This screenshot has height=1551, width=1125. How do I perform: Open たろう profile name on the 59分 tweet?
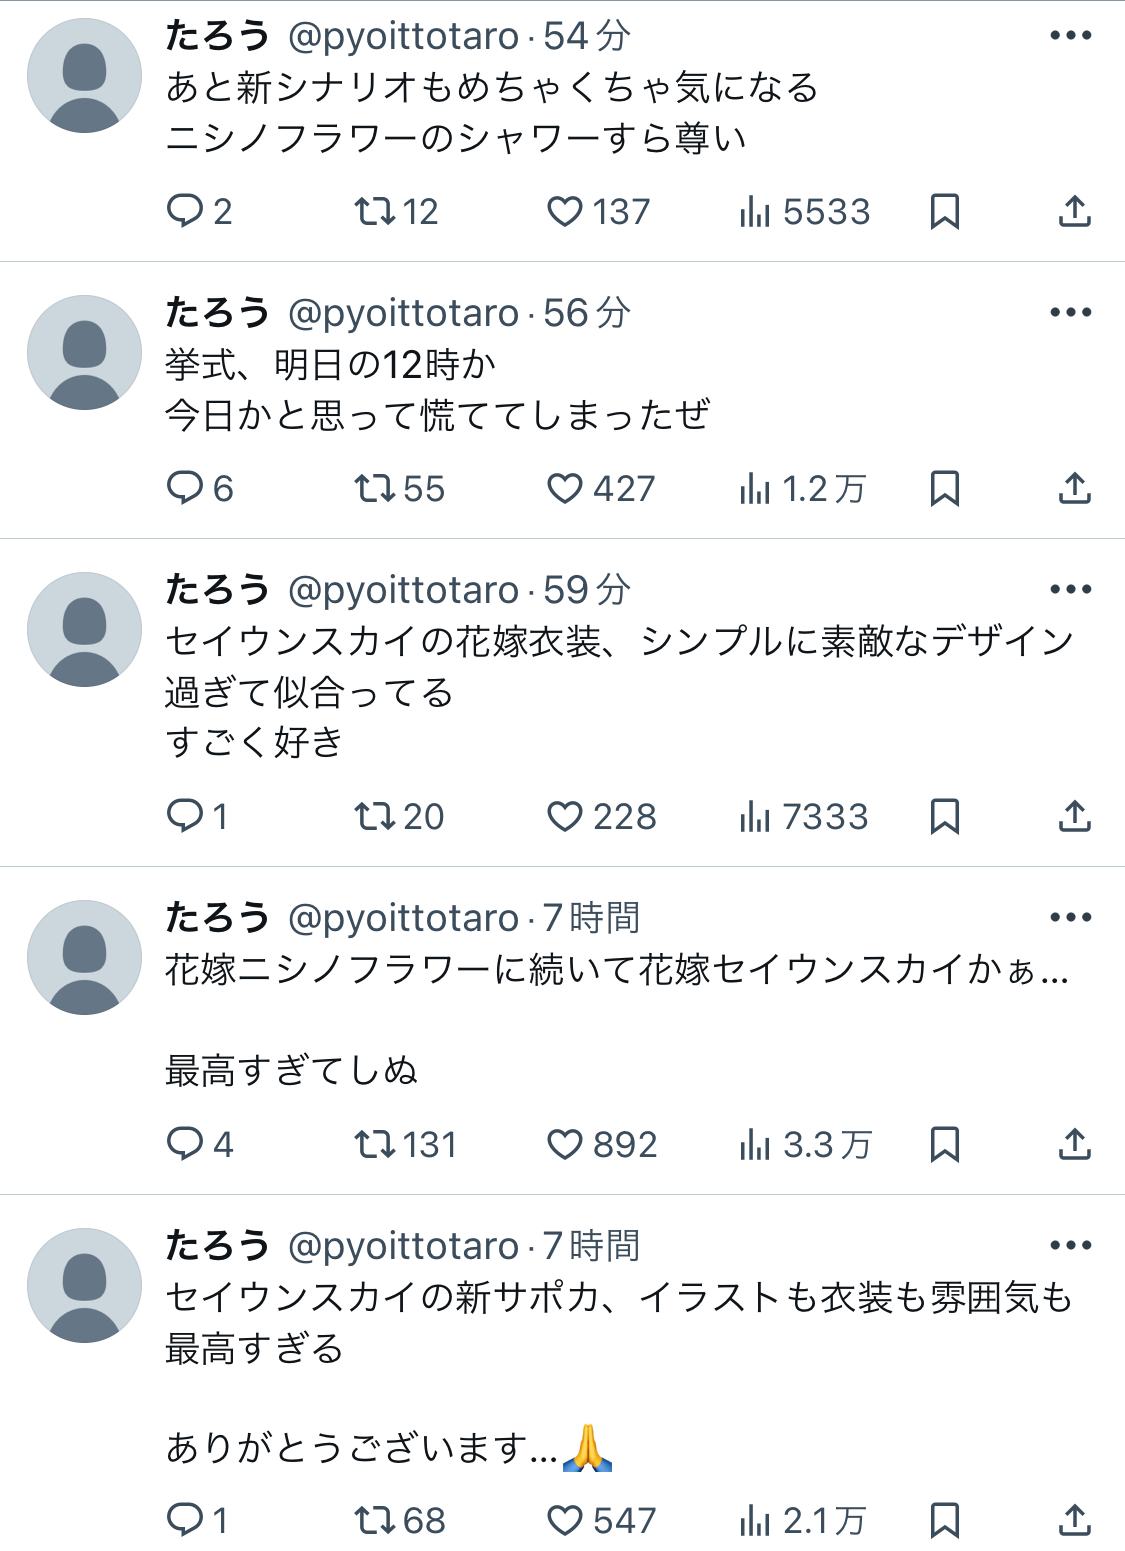(217, 590)
